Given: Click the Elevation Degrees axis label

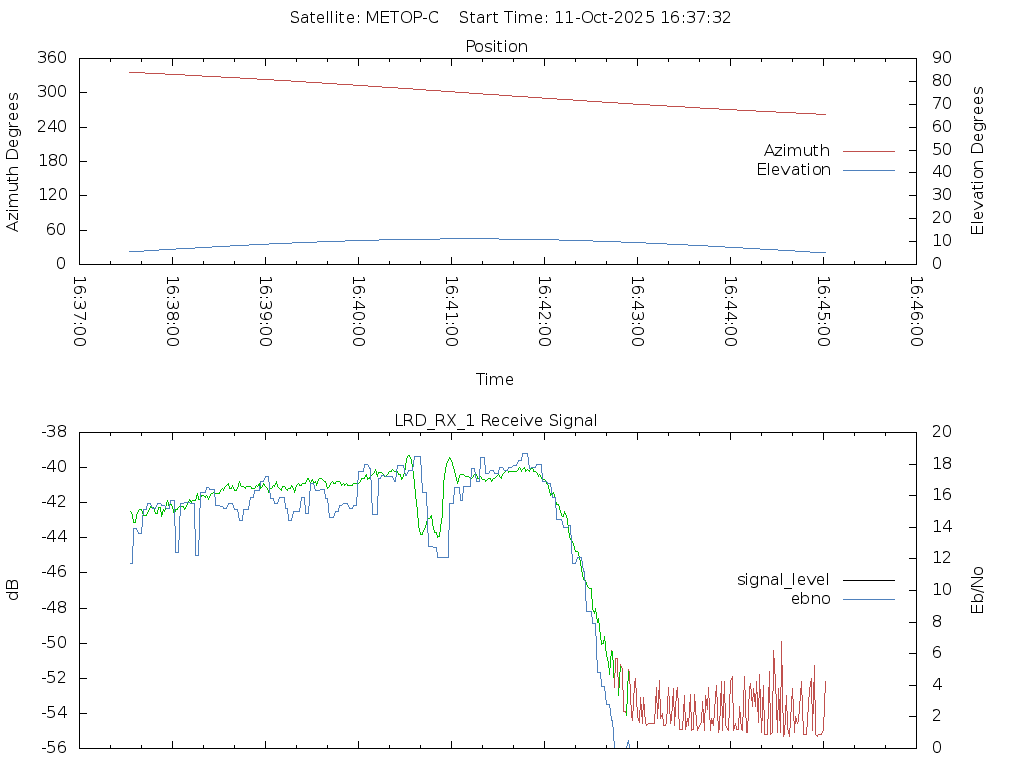Looking at the screenshot, I should click(978, 161).
